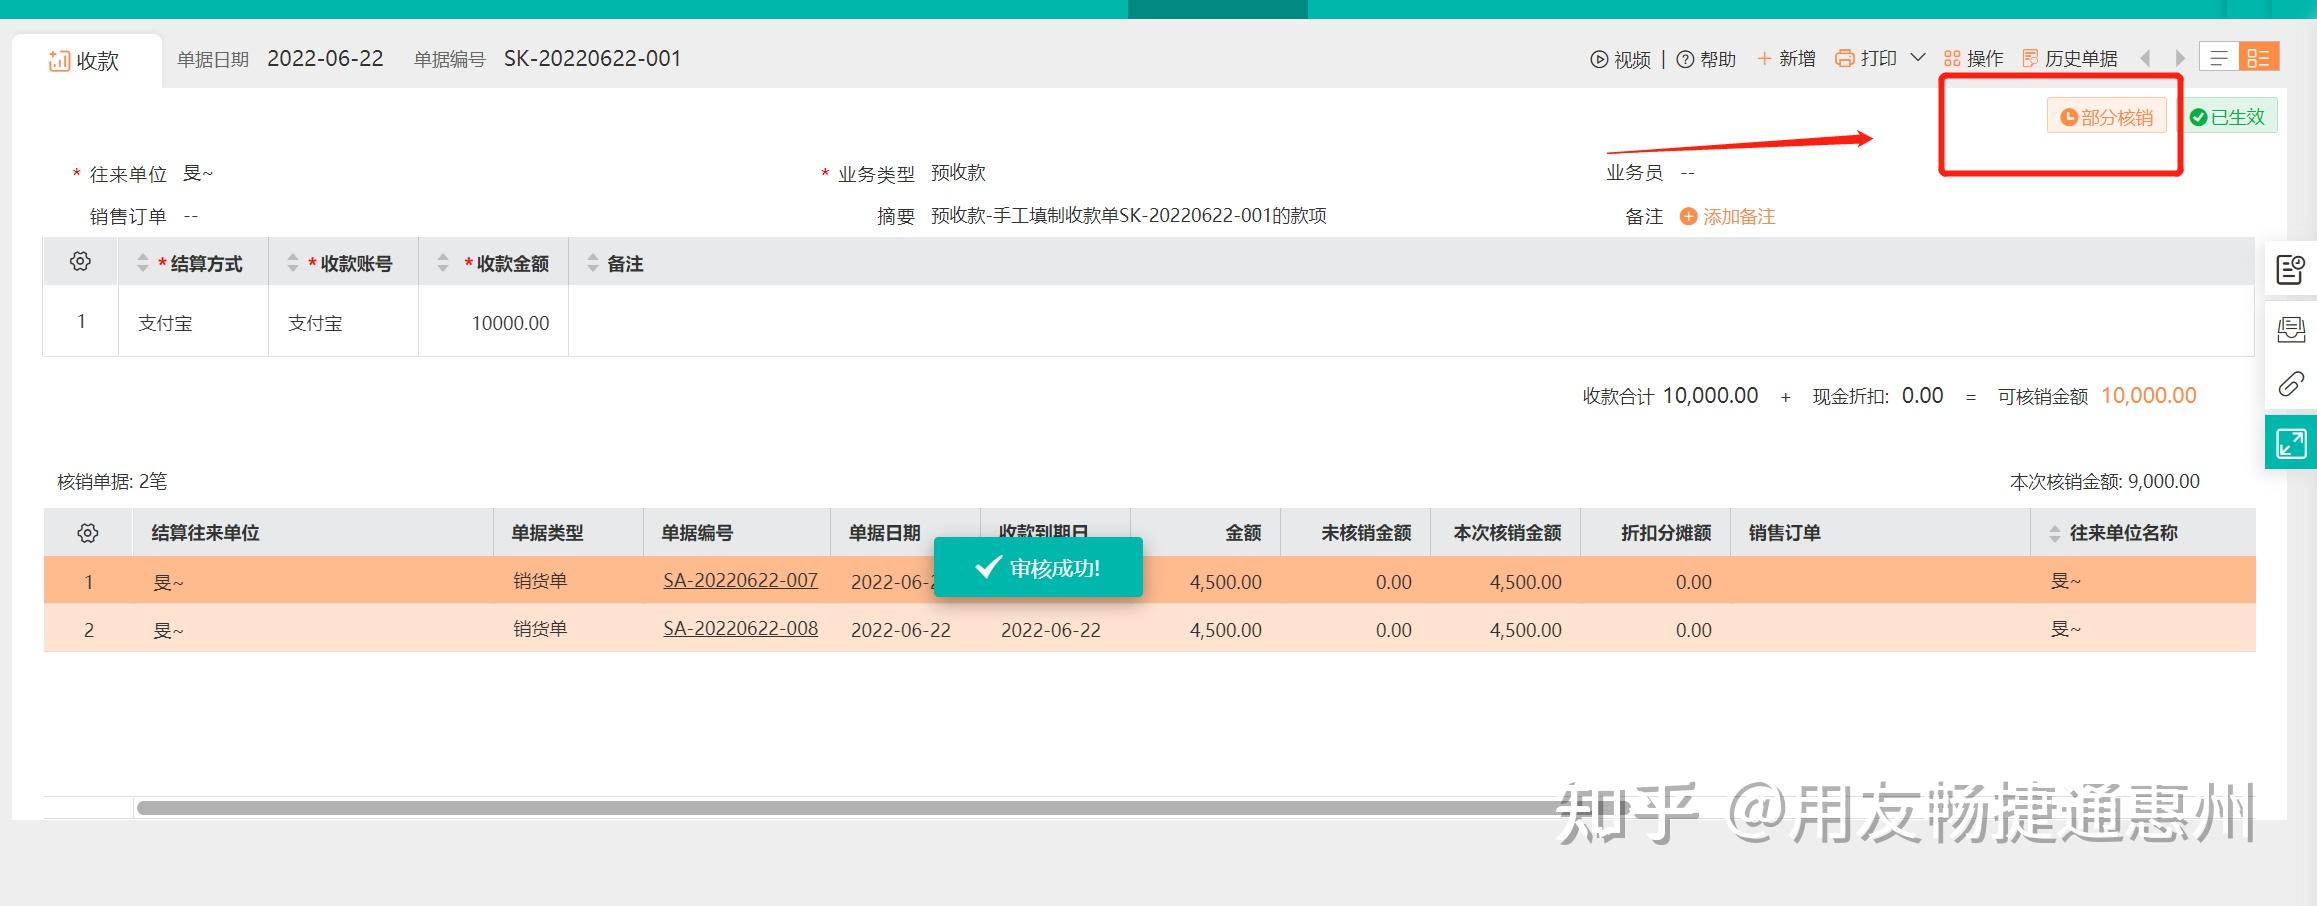The image size is (2317, 906).
Task: Expand the 打印 dropdown arrow
Action: (x=1918, y=58)
